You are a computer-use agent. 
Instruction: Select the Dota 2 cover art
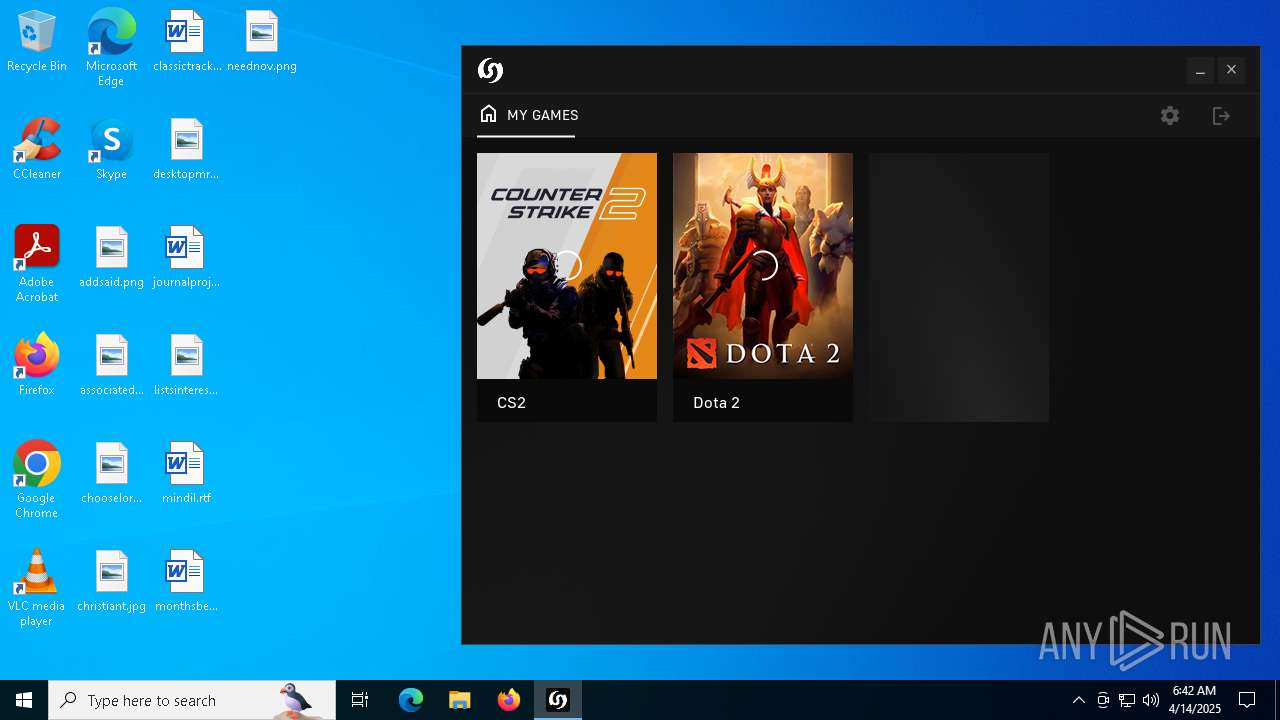click(763, 266)
